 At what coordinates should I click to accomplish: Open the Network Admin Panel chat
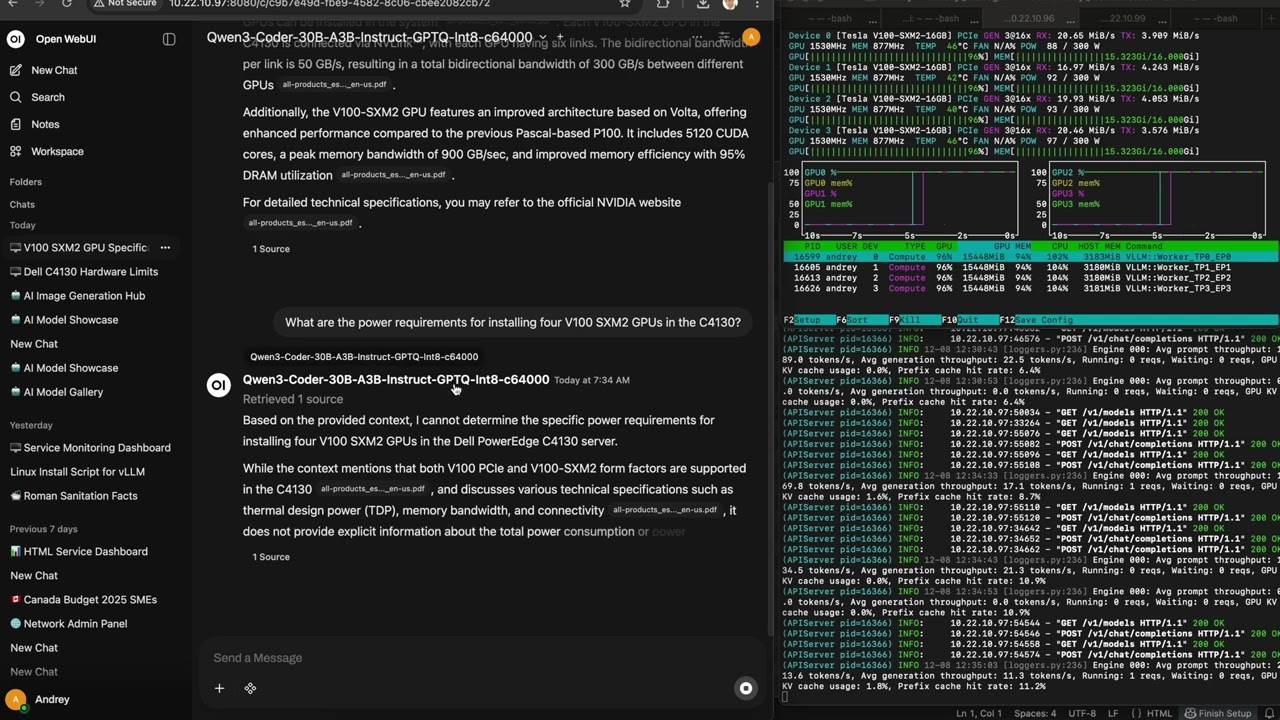click(x=75, y=624)
